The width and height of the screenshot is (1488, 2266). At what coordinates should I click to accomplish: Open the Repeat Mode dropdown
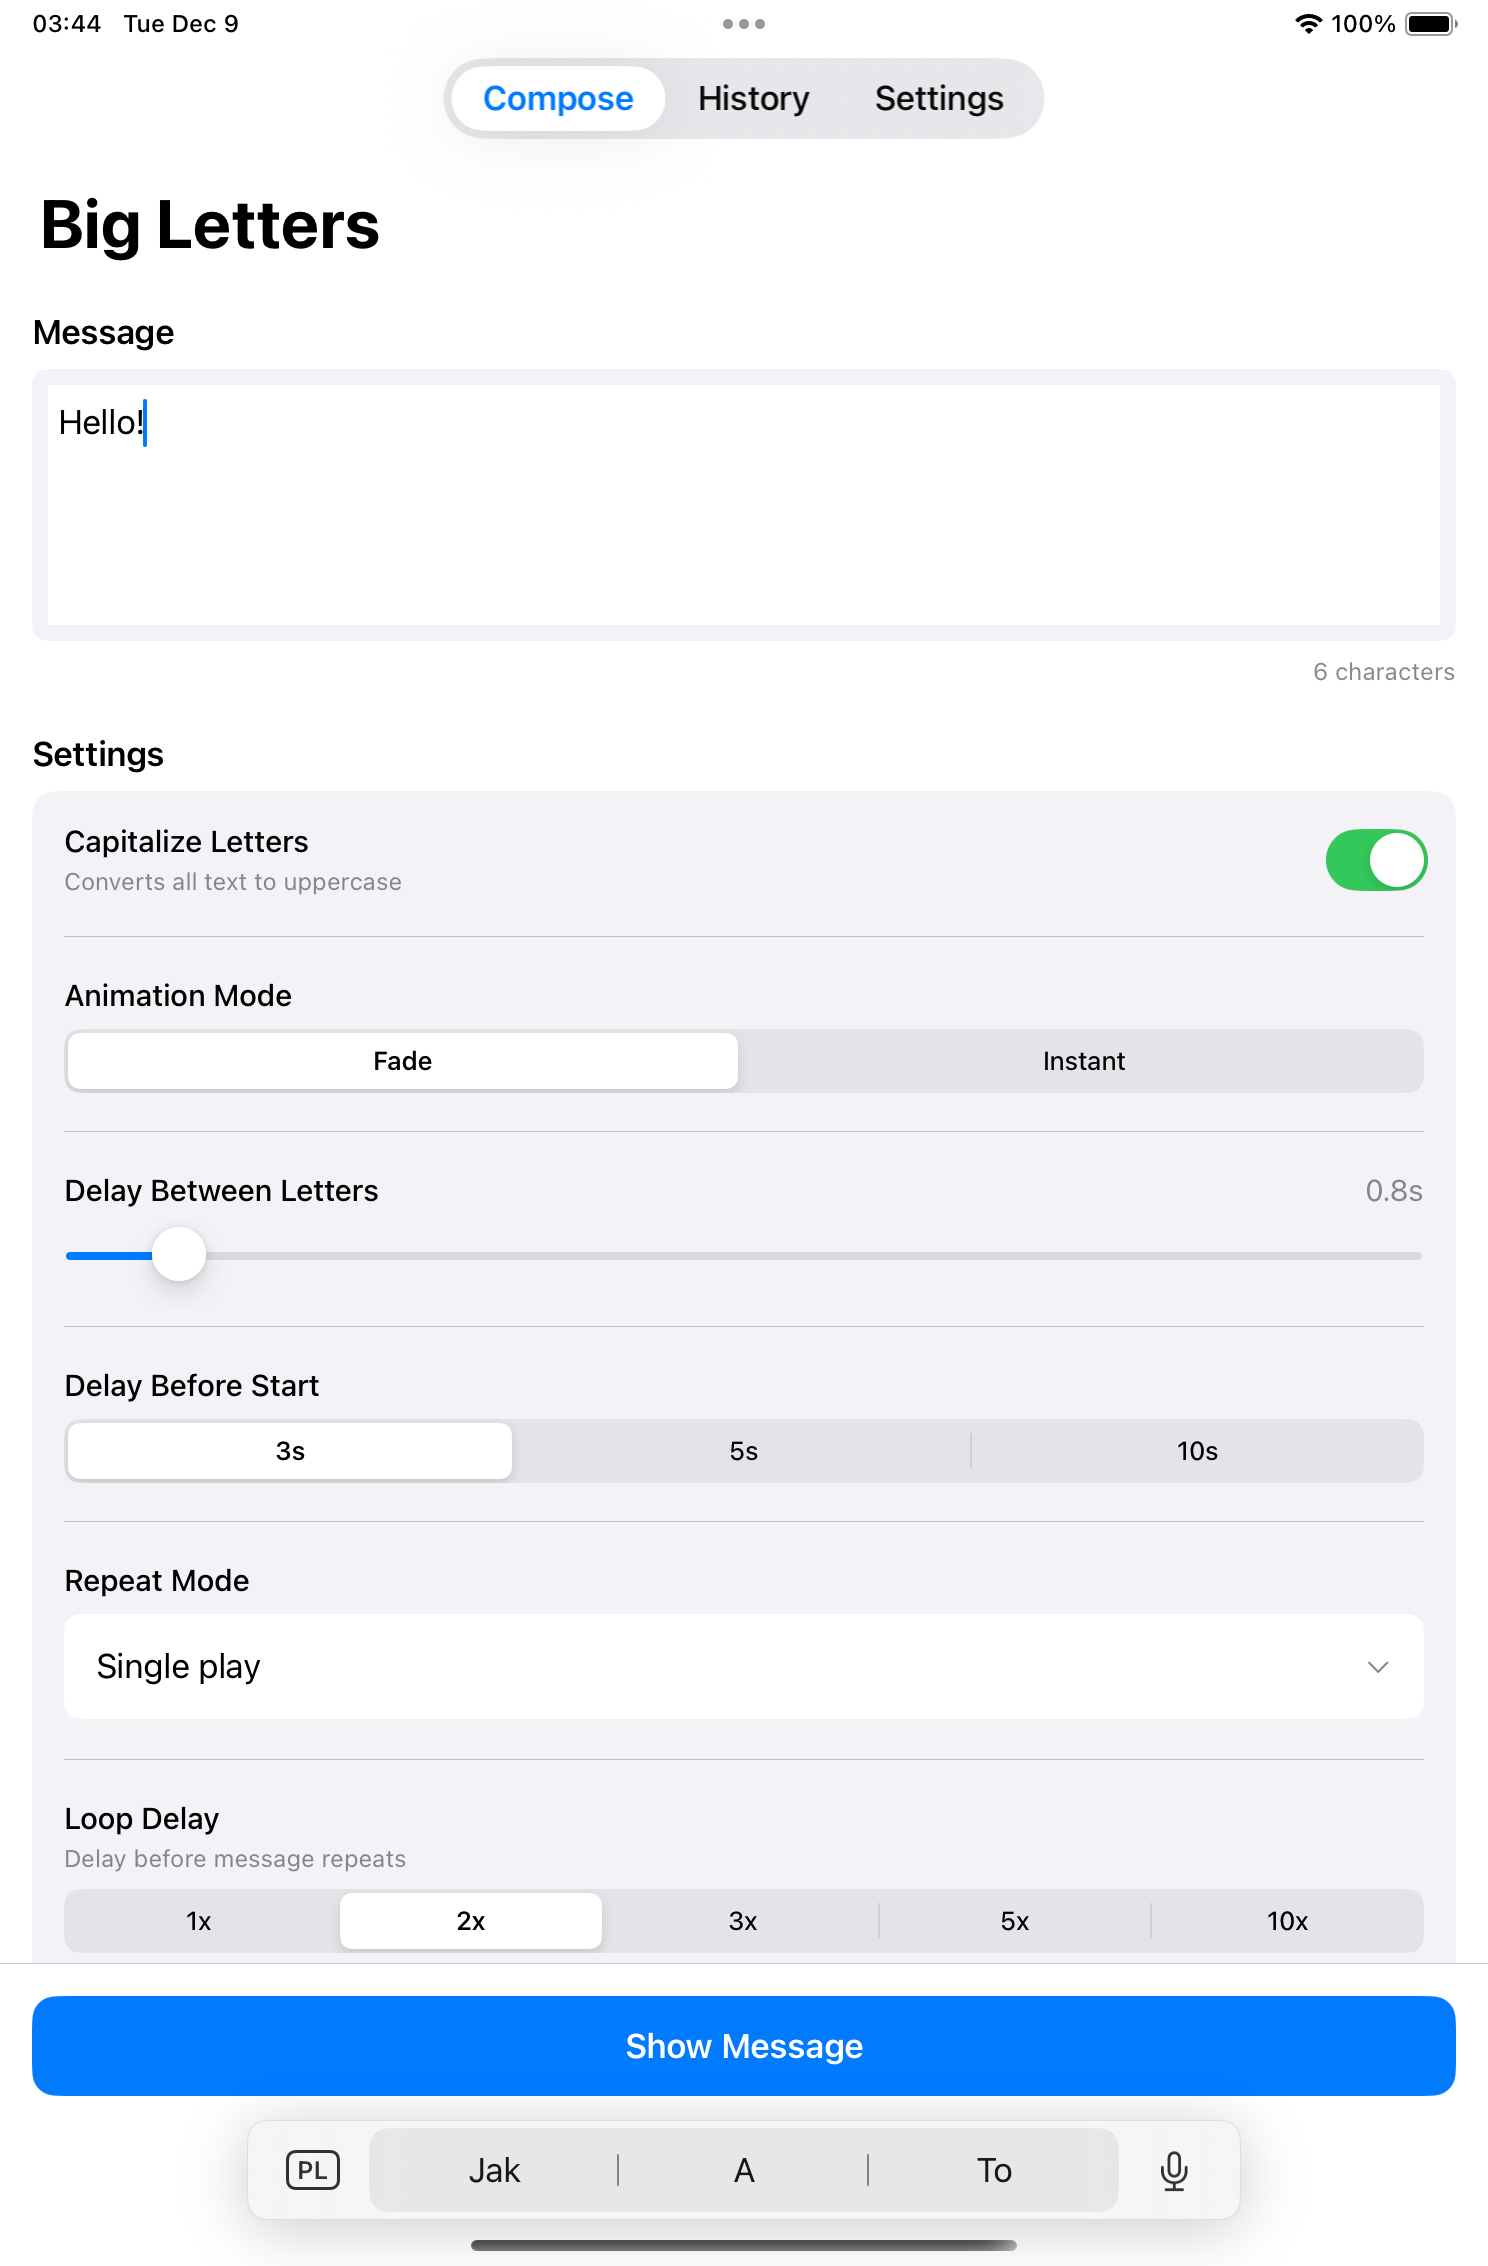[x=743, y=1667]
